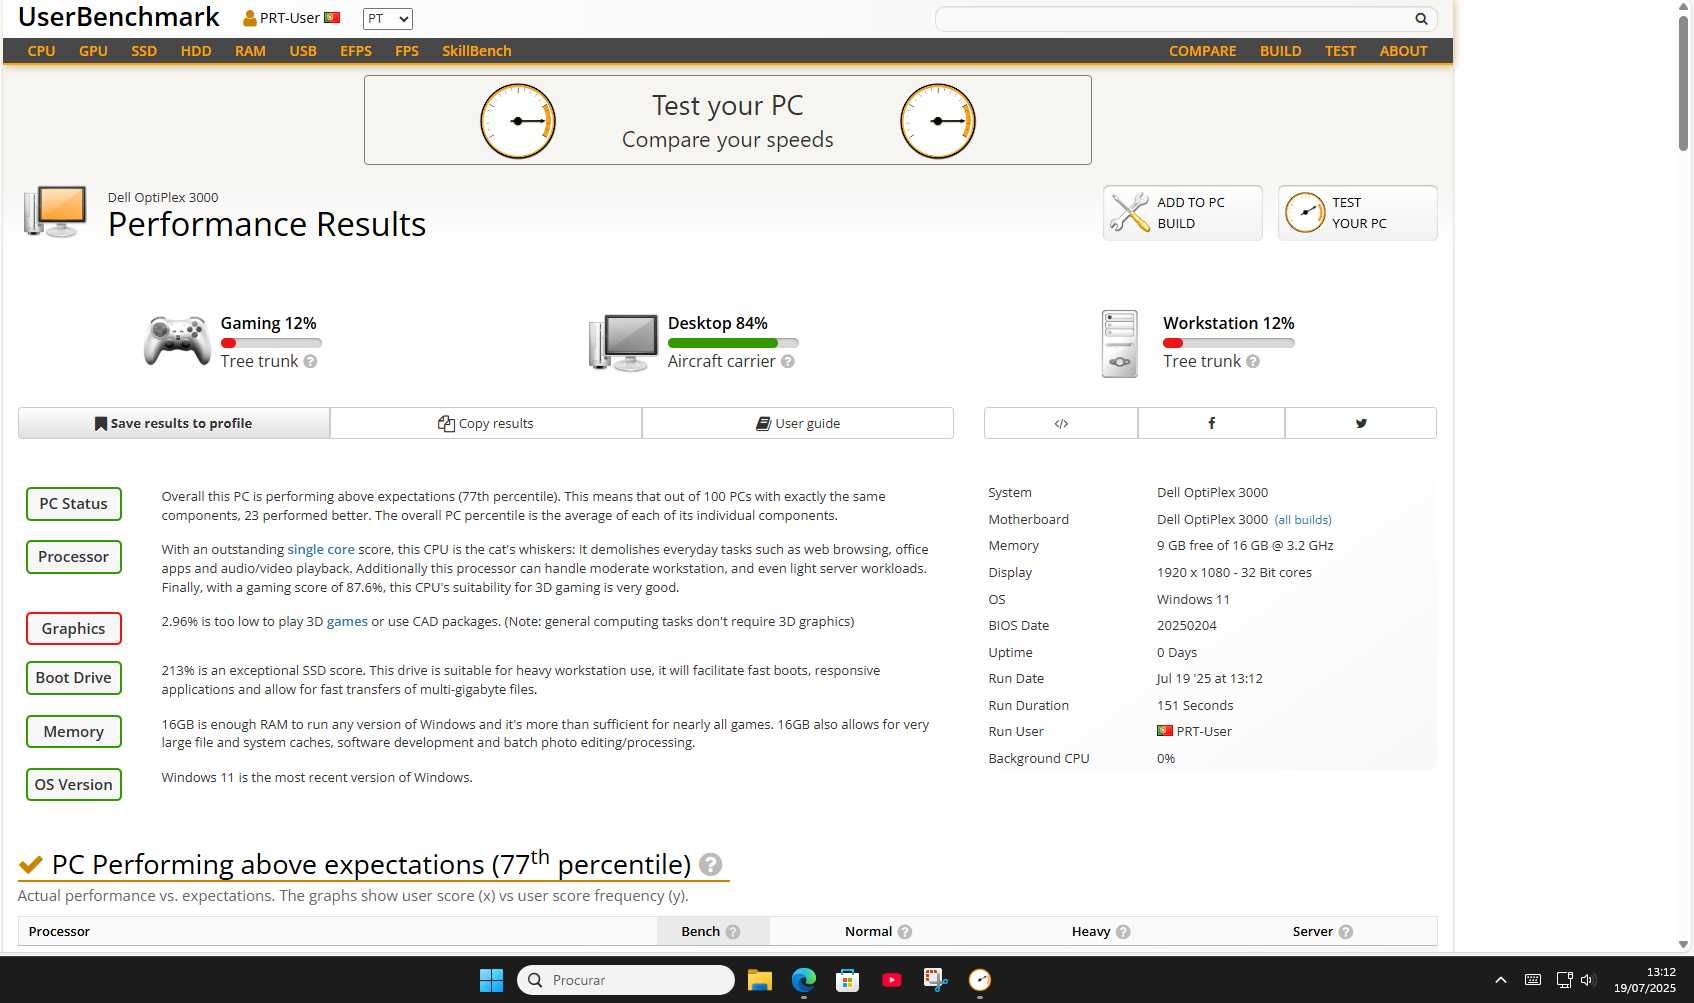The height and width of the screenshot is (1003, 1694).
Task: Open Server column help icon
Action: pos(1346,932)
